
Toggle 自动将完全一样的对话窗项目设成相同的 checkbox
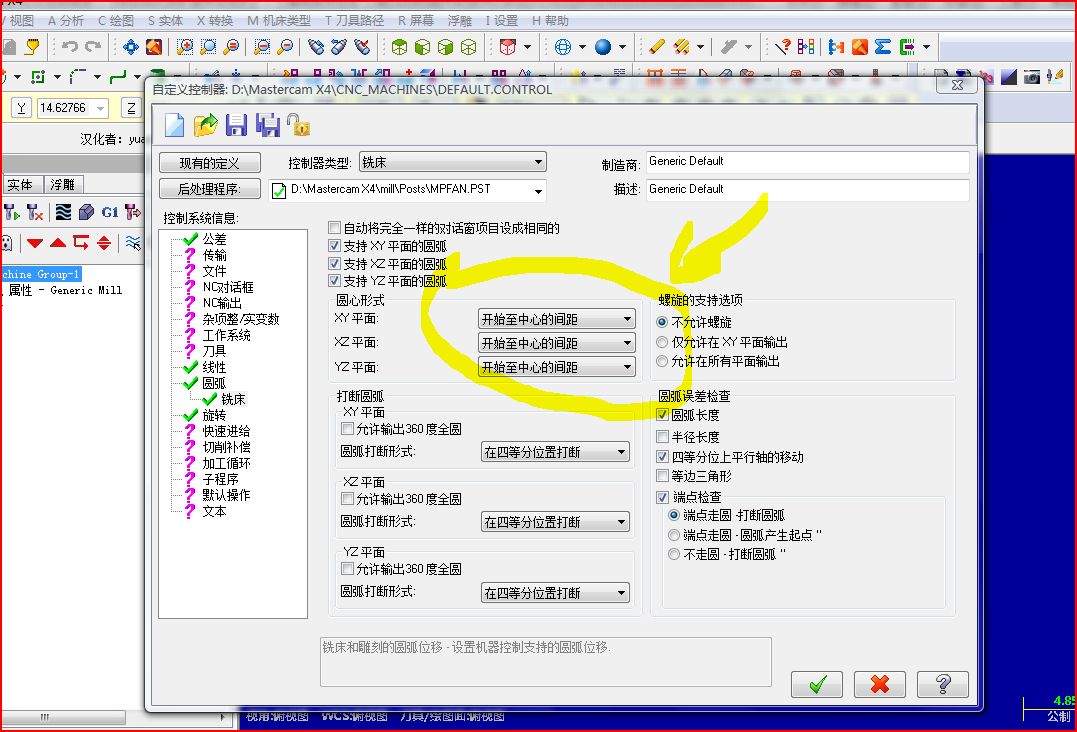335,227
